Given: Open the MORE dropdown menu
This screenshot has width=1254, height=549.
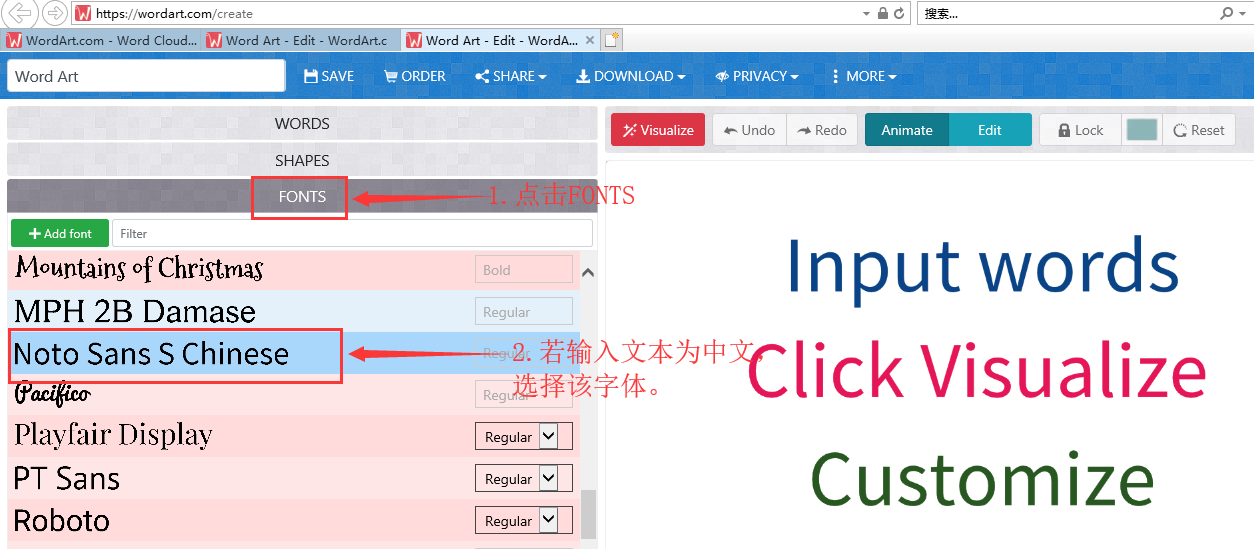Looking at the screenshot, I should tap(864, 76).
